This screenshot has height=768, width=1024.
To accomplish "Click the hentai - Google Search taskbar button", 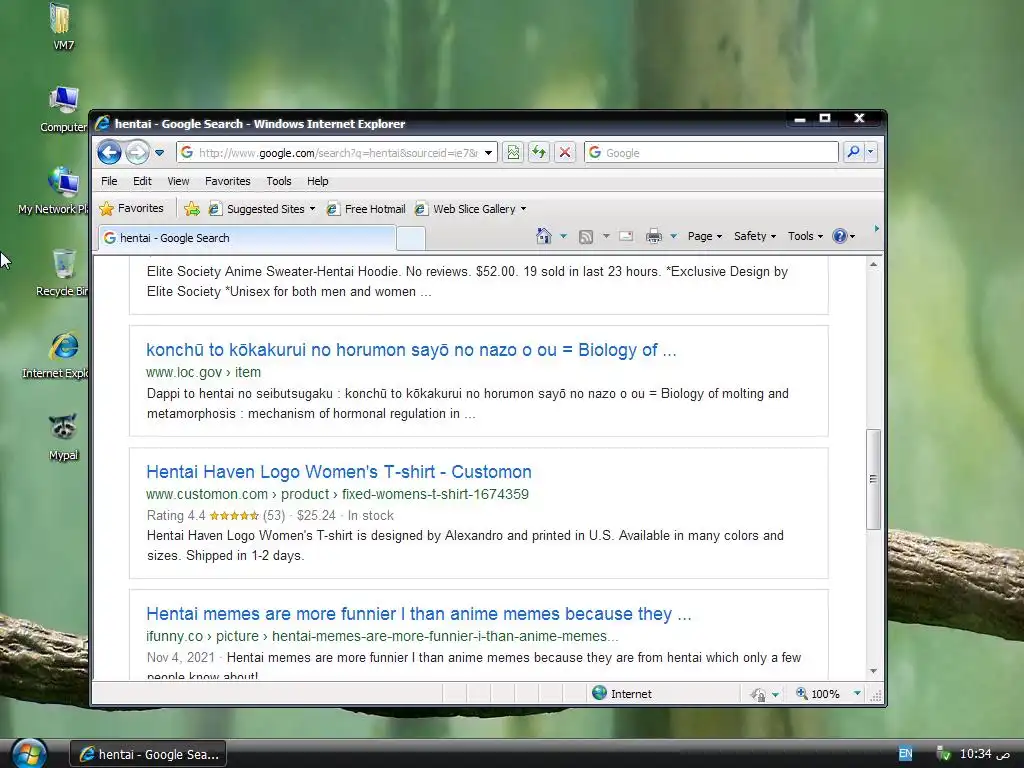I will click(x=149, y=754).
